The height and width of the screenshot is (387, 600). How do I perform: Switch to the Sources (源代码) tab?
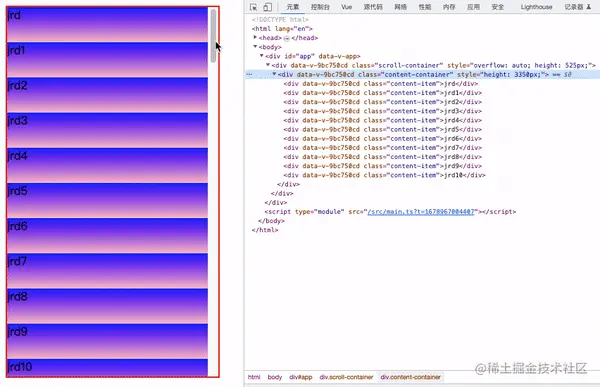pyautogui.click(x=373, y=7)
